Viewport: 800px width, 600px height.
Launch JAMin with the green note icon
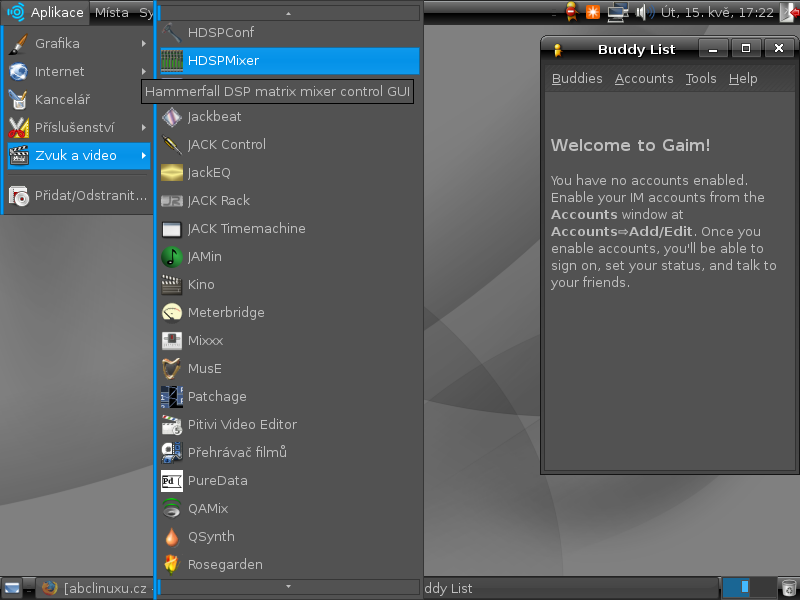172,257
